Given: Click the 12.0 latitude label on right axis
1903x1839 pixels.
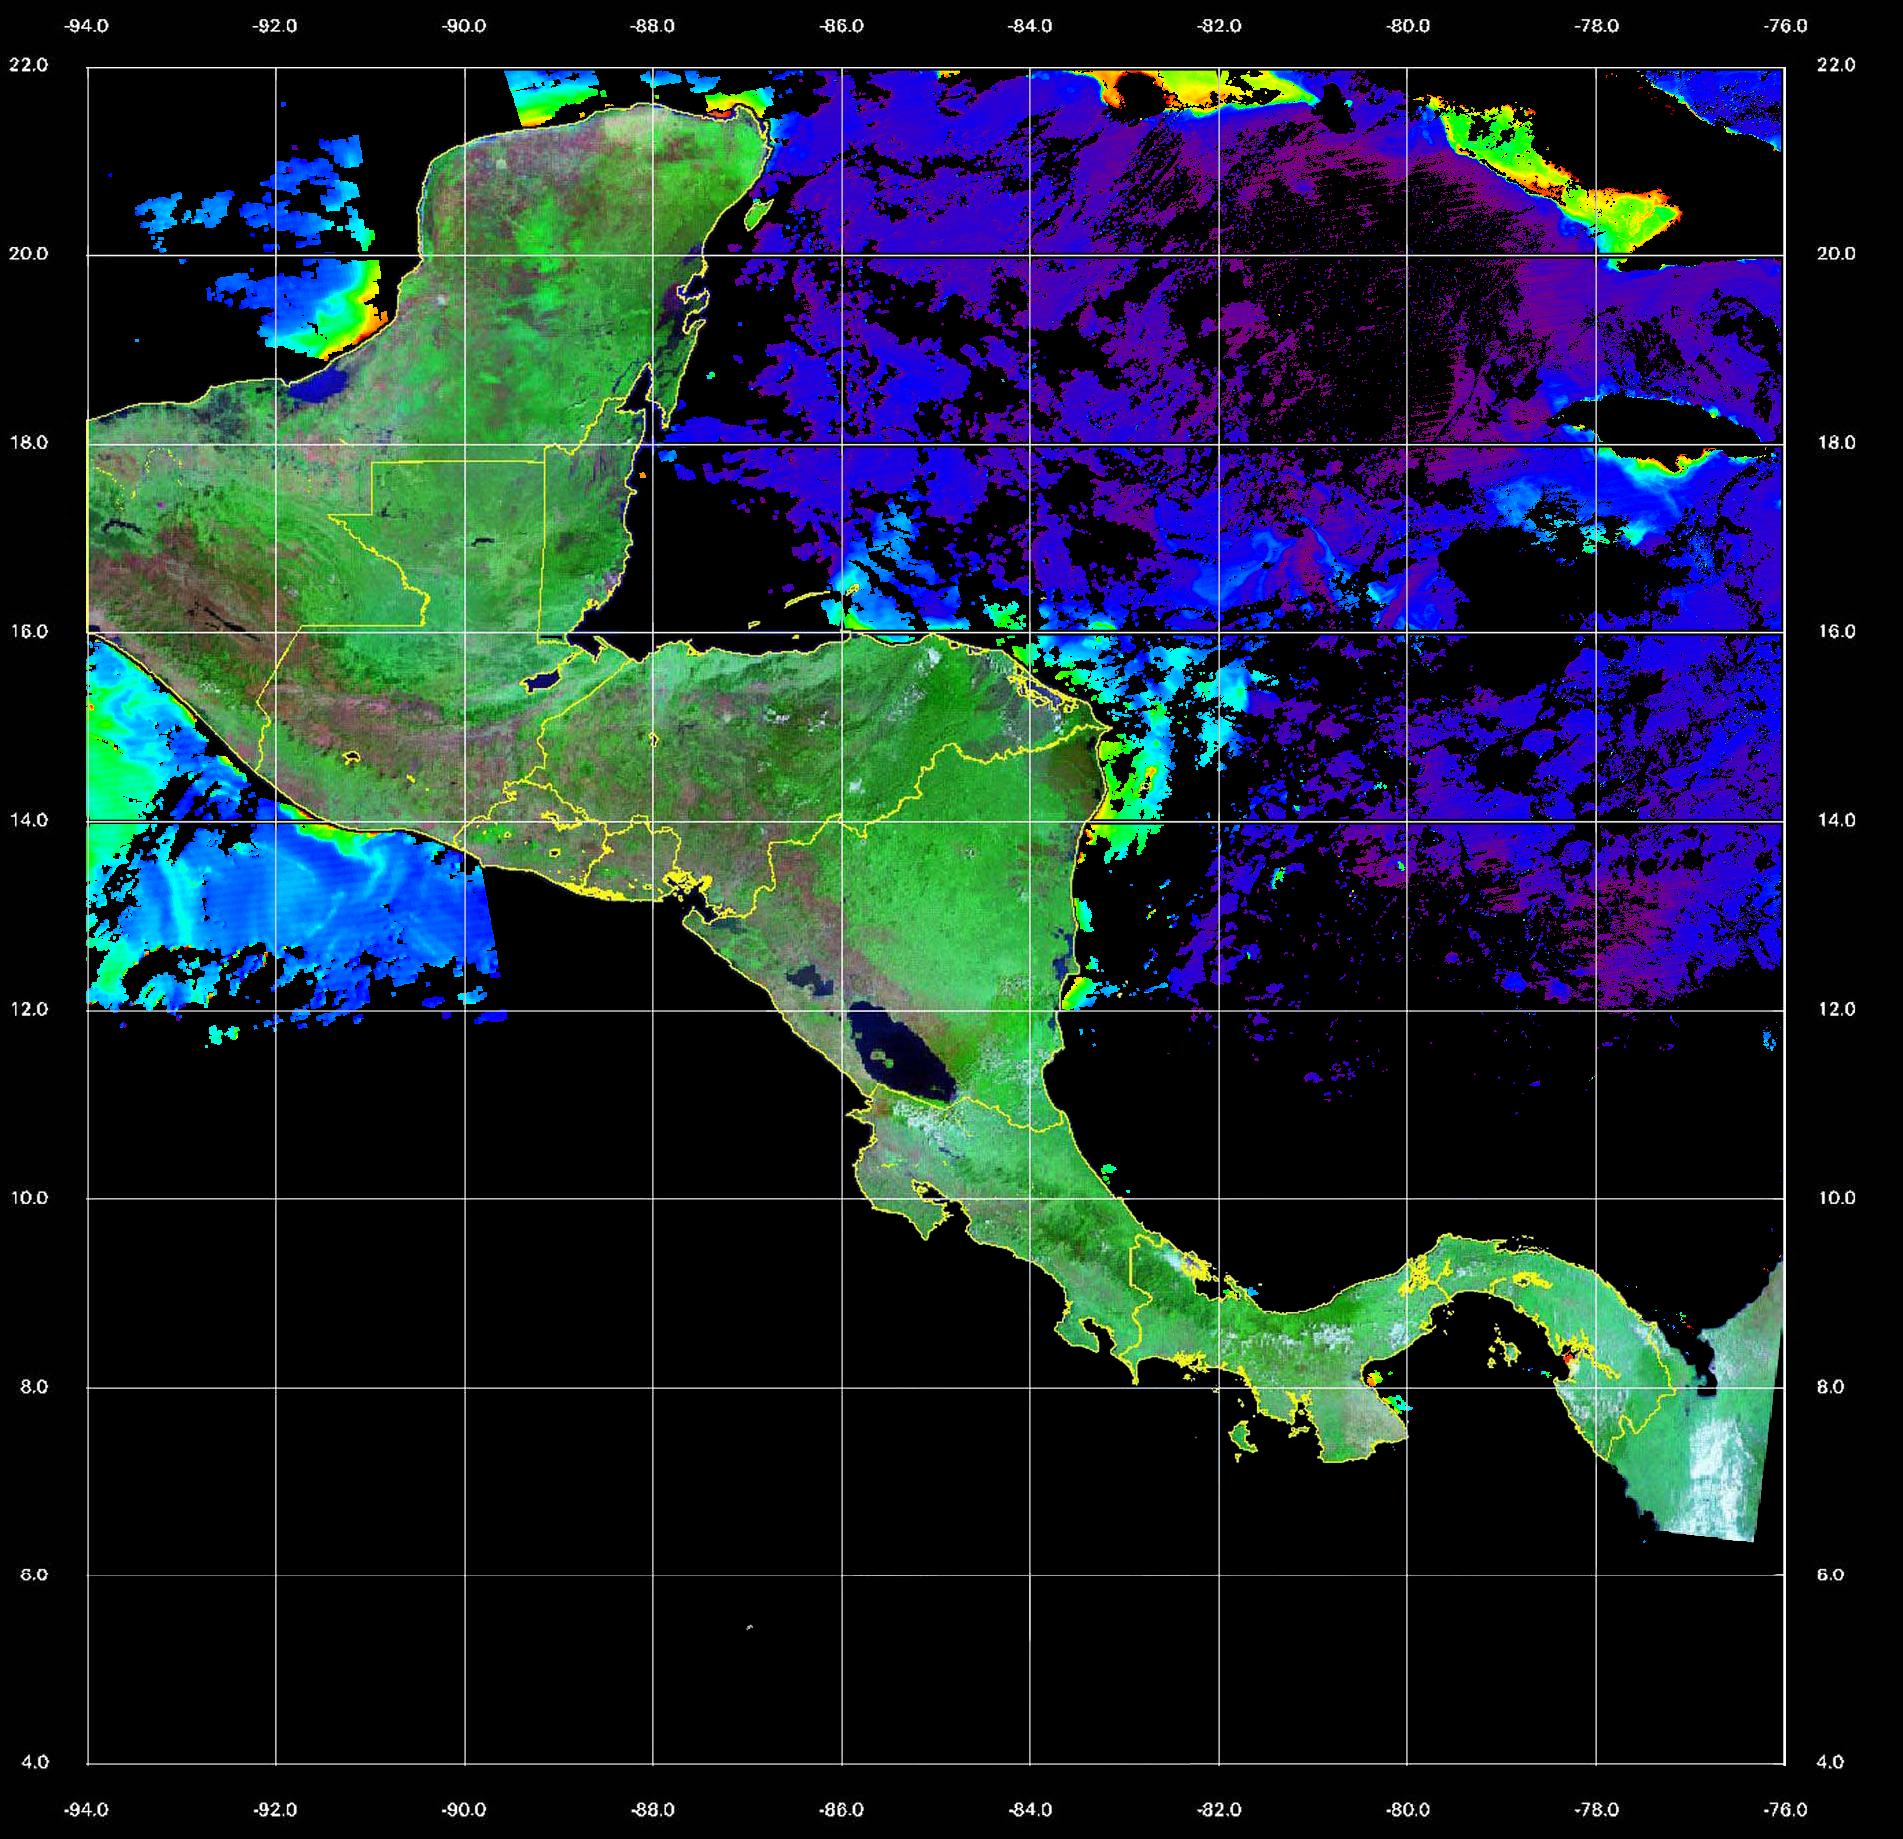Looking at the screenshot, I should coord(1836,1009).
